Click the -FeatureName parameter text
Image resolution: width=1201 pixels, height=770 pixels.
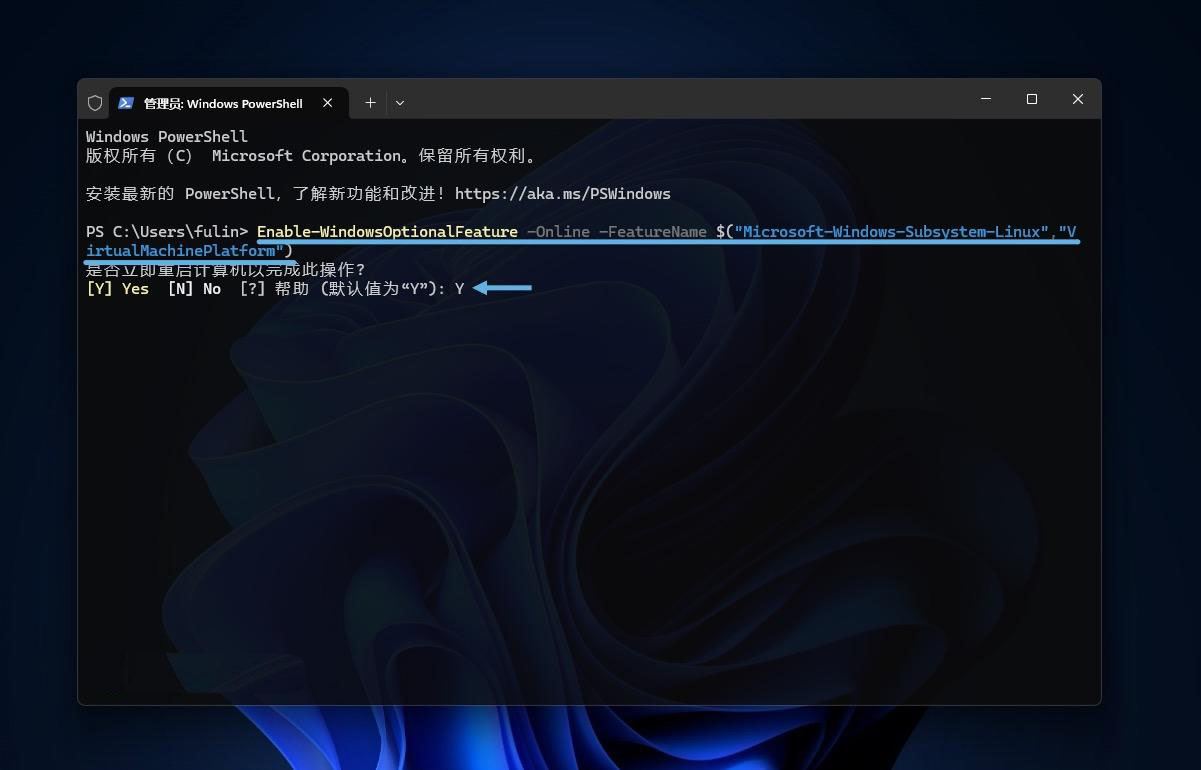click(652, 232)
